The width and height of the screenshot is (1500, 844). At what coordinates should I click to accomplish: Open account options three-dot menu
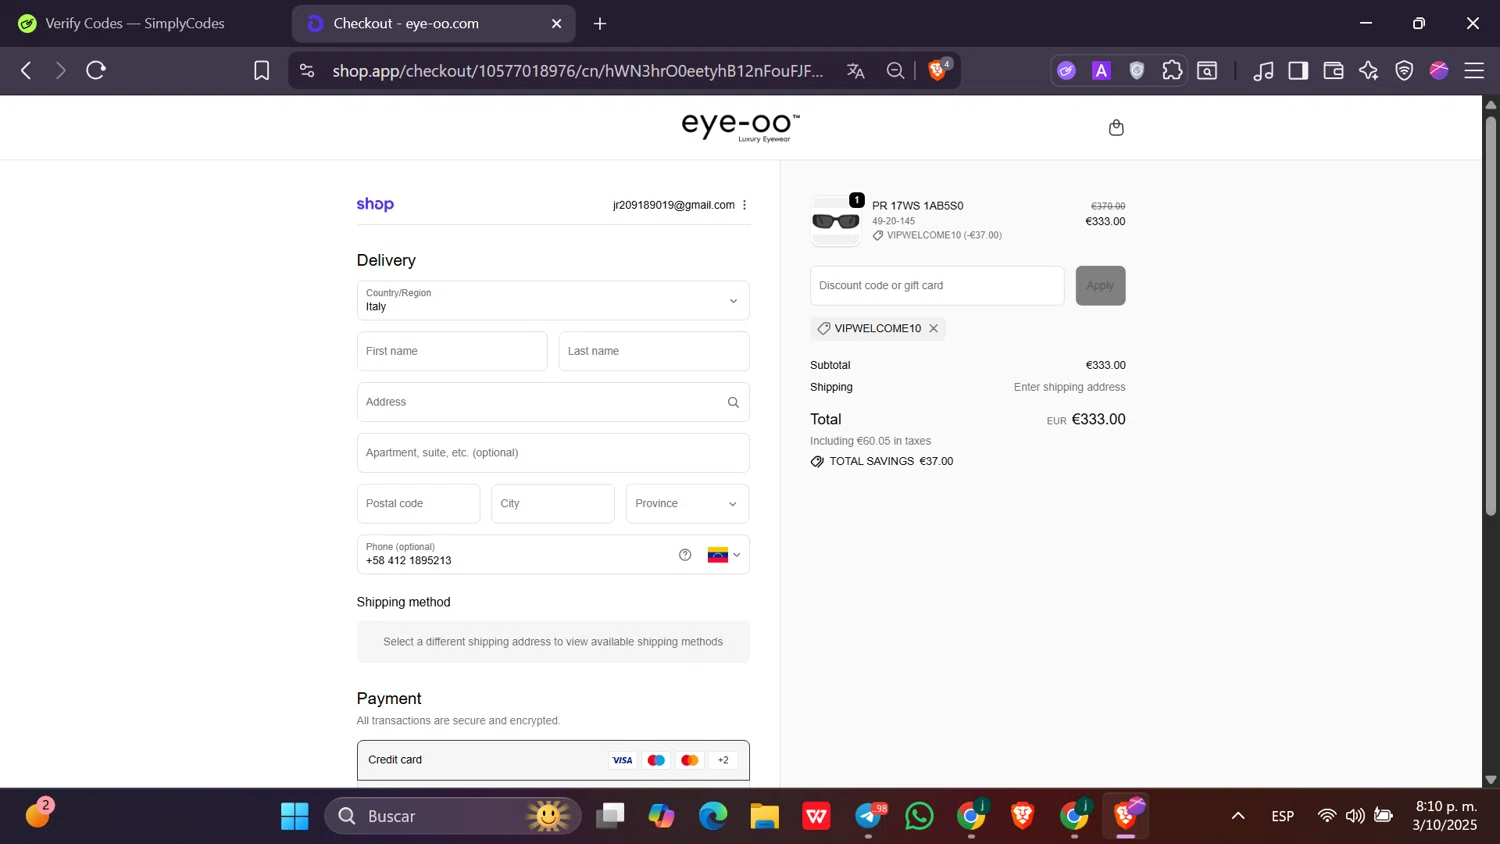(x=744, y=205)
